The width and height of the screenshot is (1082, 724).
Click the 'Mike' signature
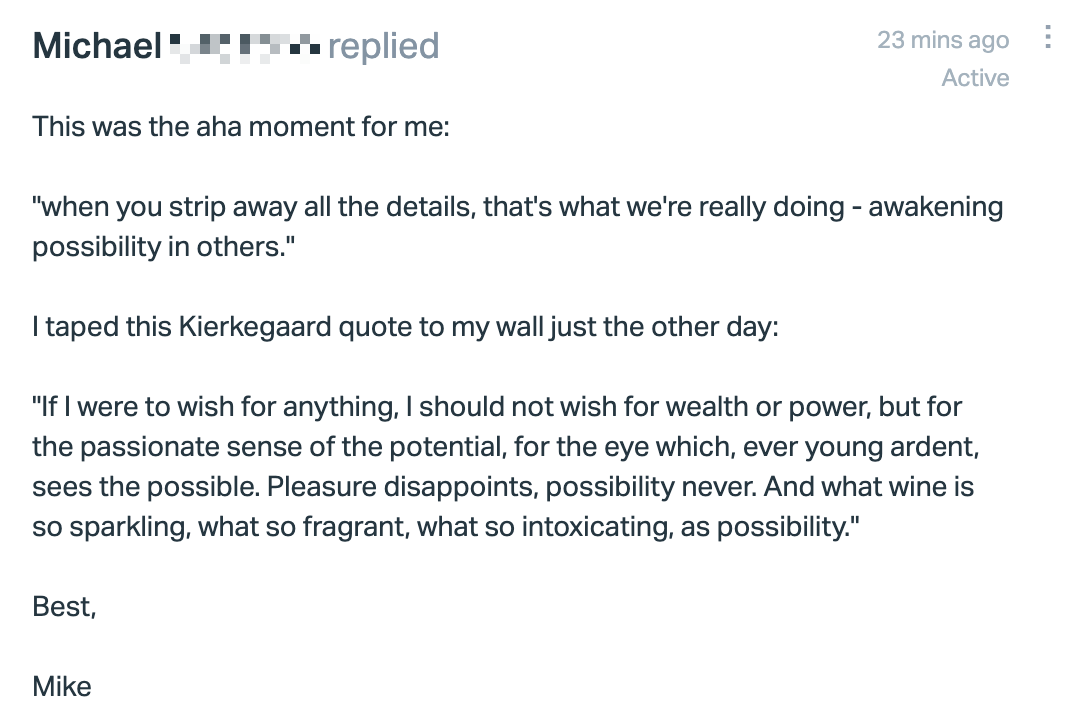pyautogui.click(x=61, y=687)
